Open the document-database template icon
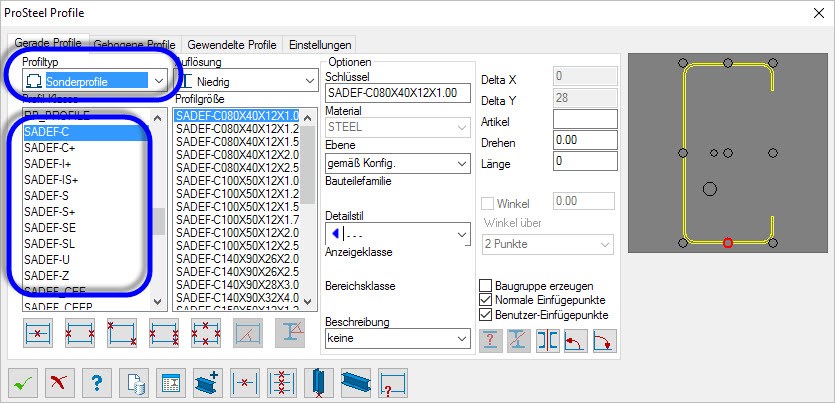 pos(134,383)
